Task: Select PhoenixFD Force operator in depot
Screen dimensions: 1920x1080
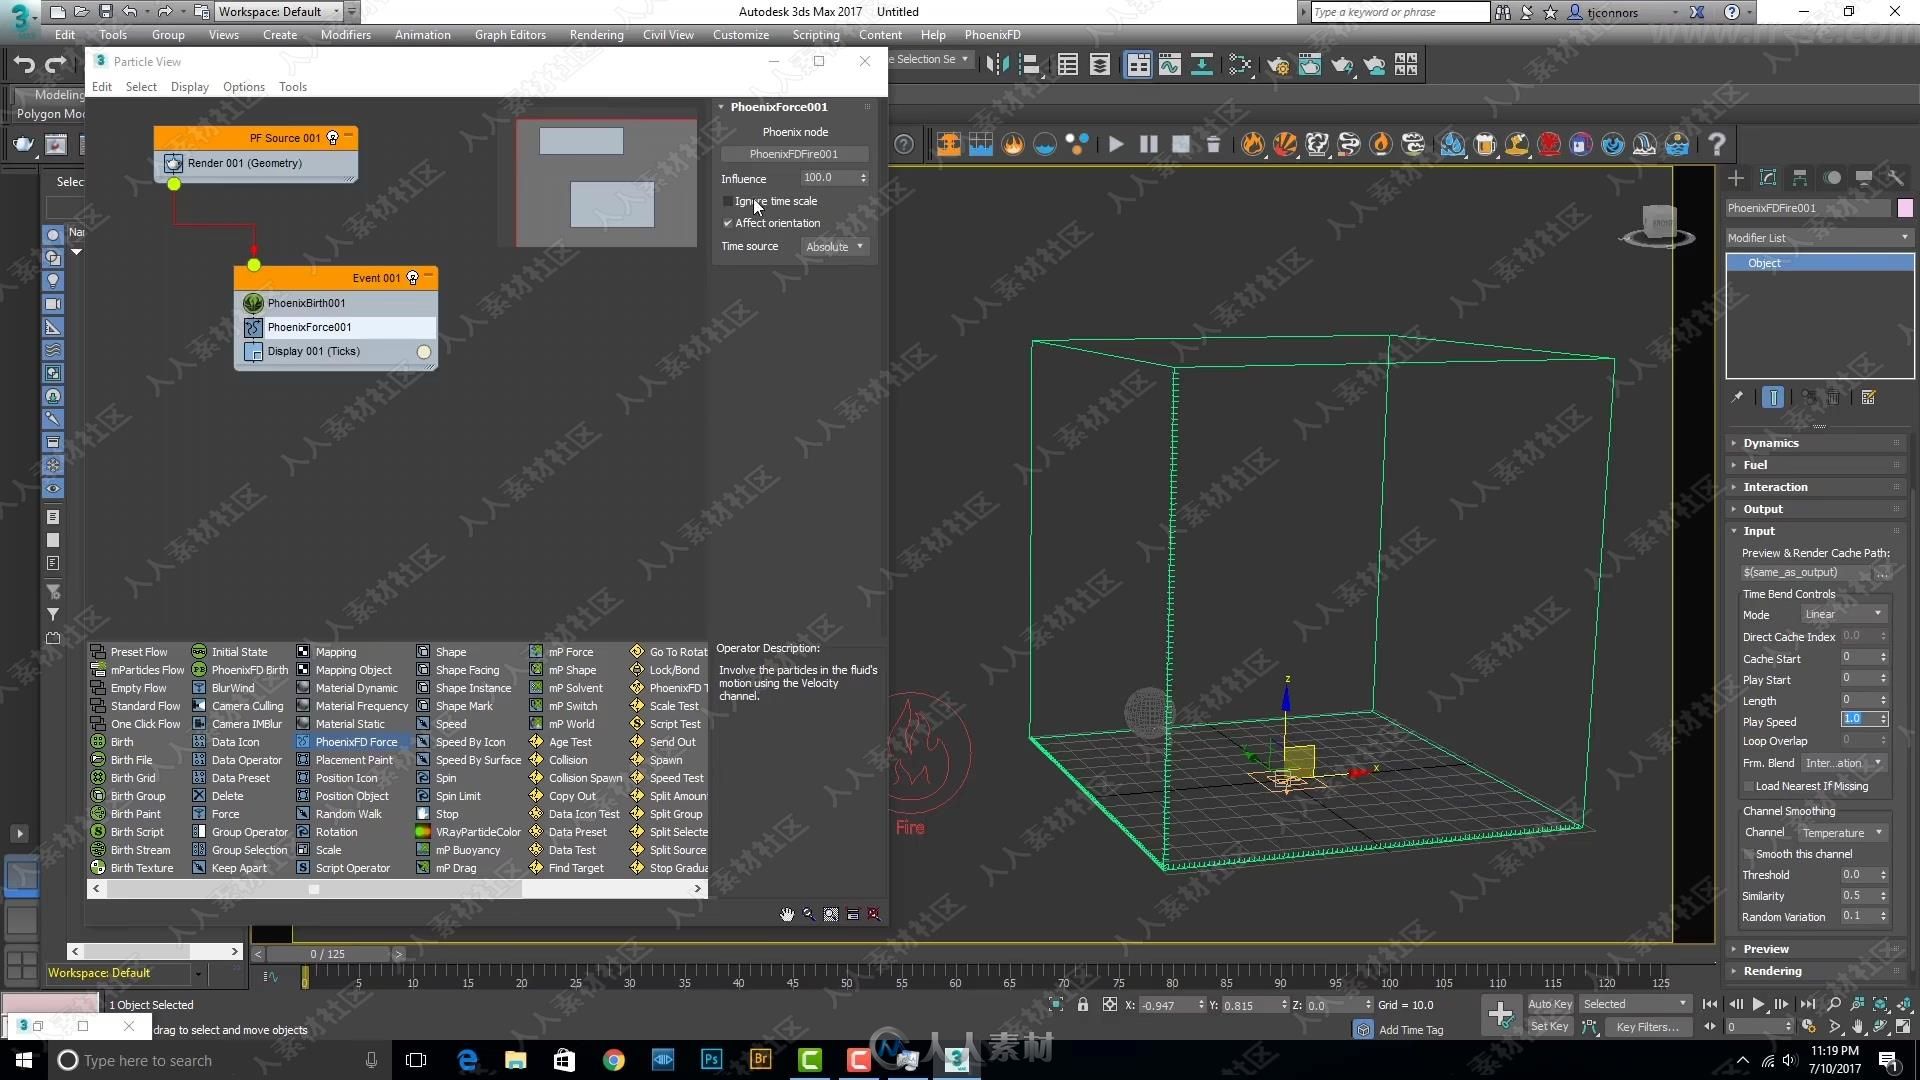Action: click(x=346, y=742)
